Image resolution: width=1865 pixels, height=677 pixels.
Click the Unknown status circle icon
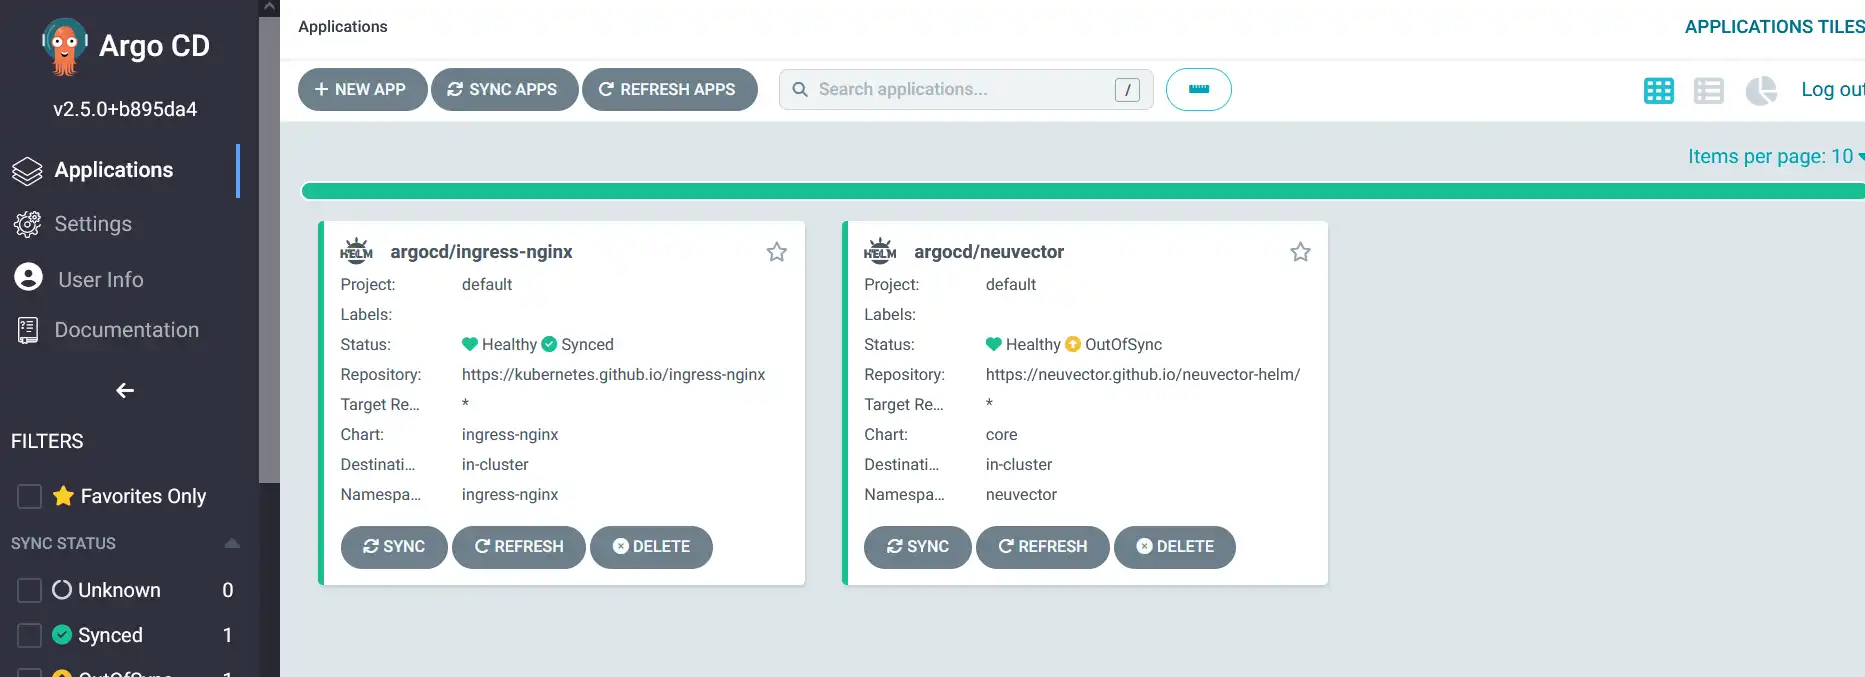[62, 590]
